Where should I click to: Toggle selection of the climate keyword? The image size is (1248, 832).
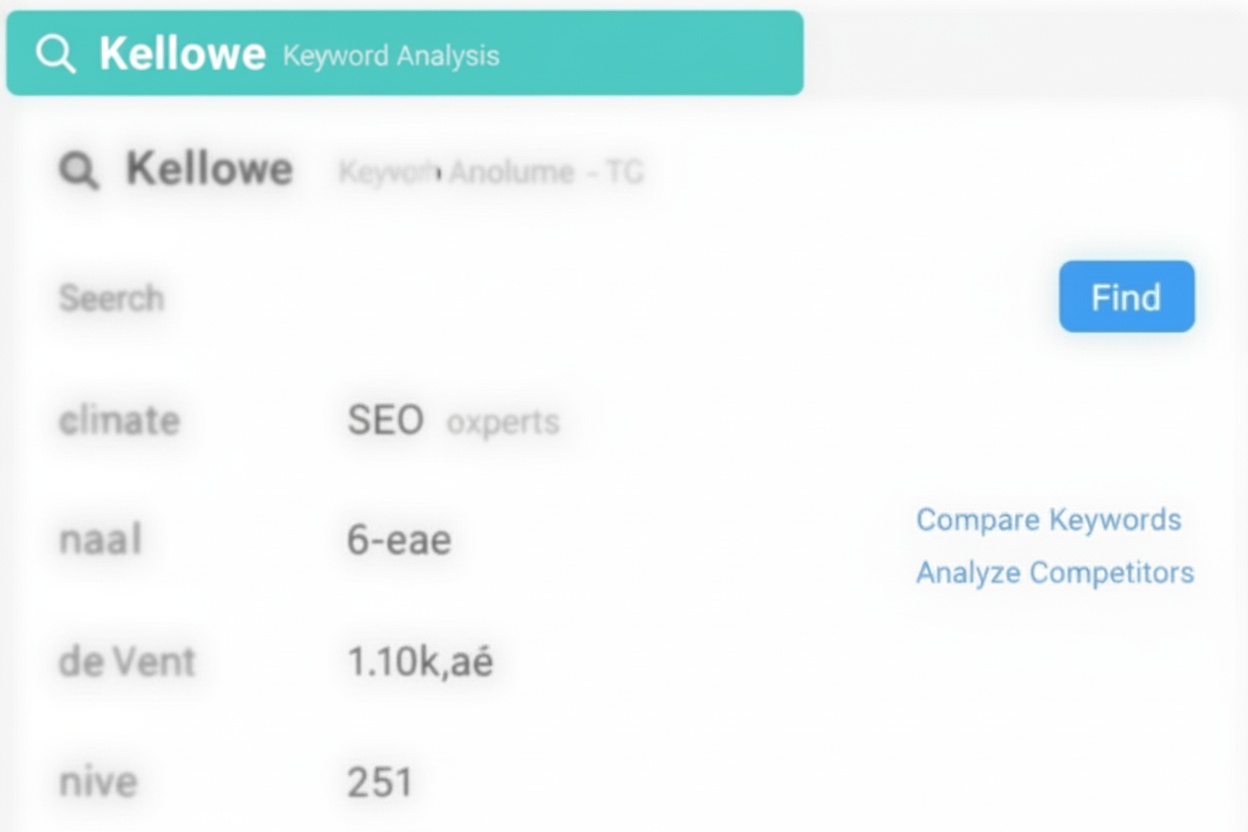(x=118, y=420)
